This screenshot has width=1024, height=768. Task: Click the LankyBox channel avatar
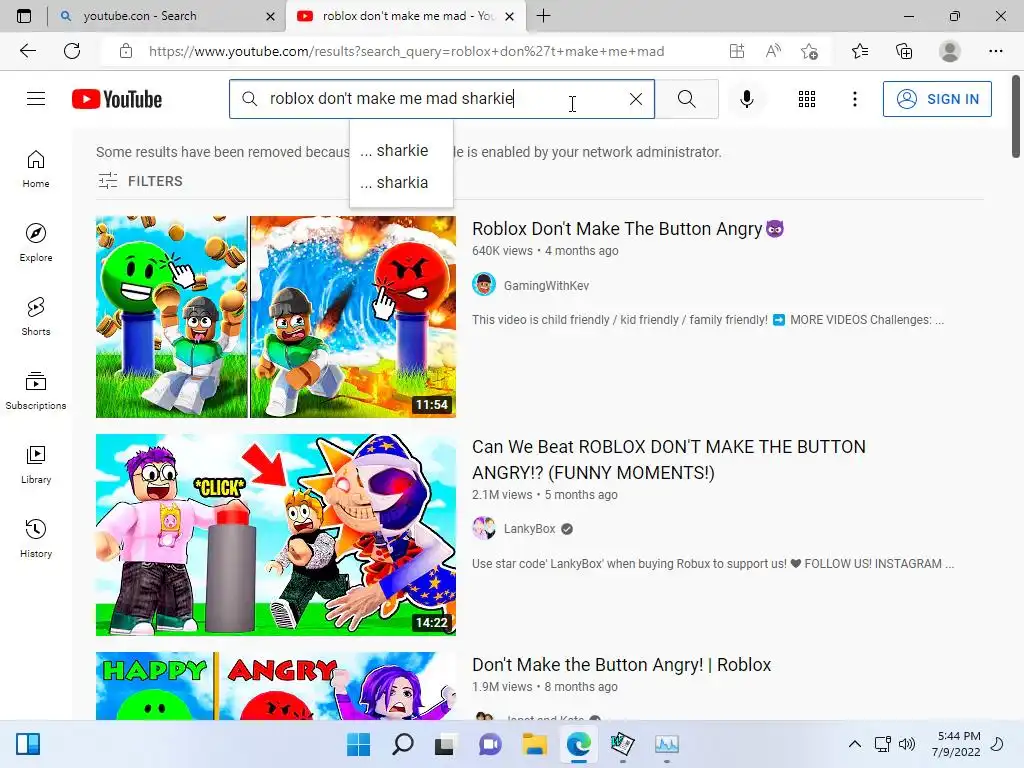click(x=484, y=528)
